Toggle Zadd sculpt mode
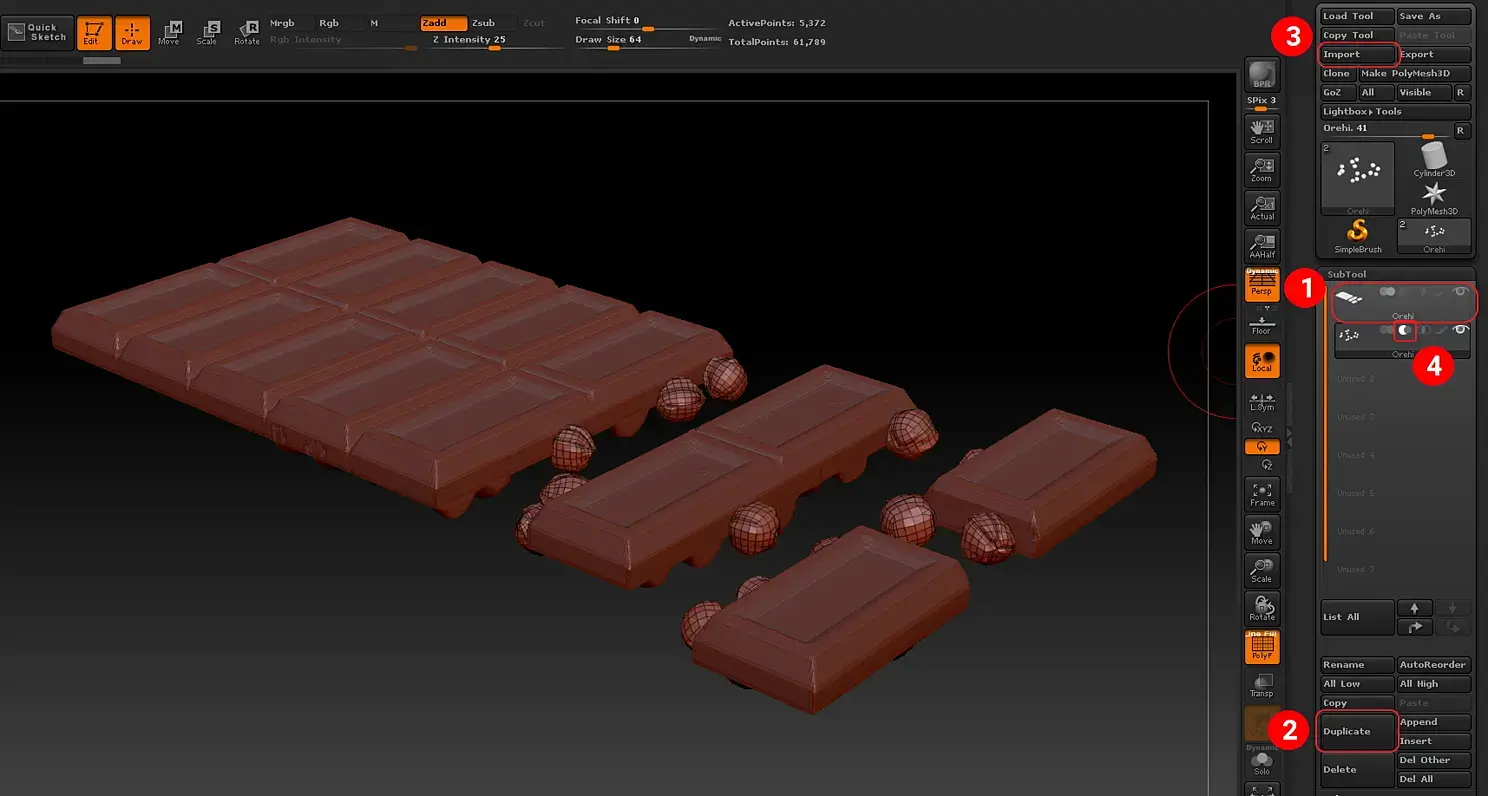The height and width of the screenshot is (796, 1488). tap(443, 23)
